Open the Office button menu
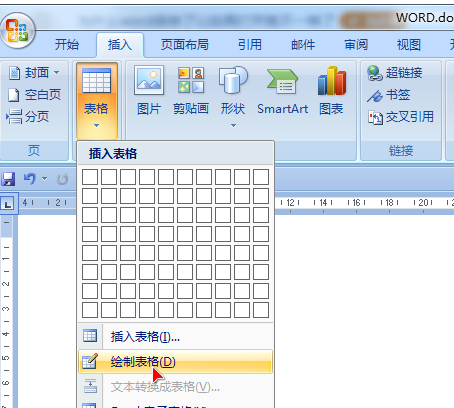The image size is (454, 408). coord(17,31)
